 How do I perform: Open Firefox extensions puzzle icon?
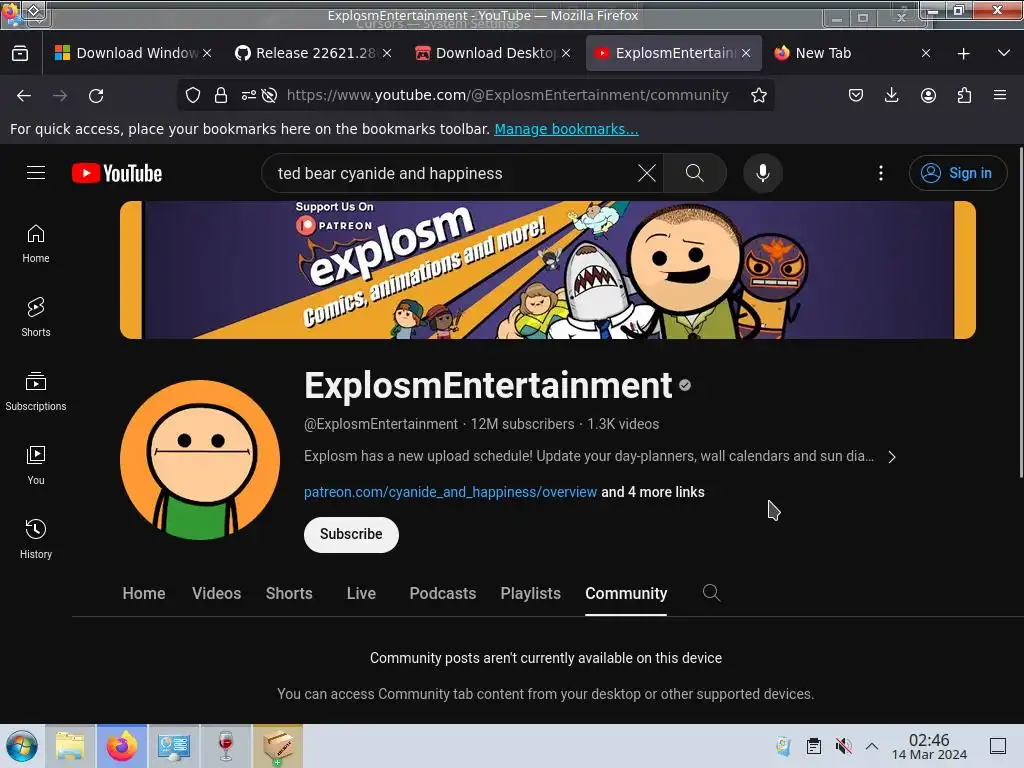pyautogui.click(x=964, y=95)
